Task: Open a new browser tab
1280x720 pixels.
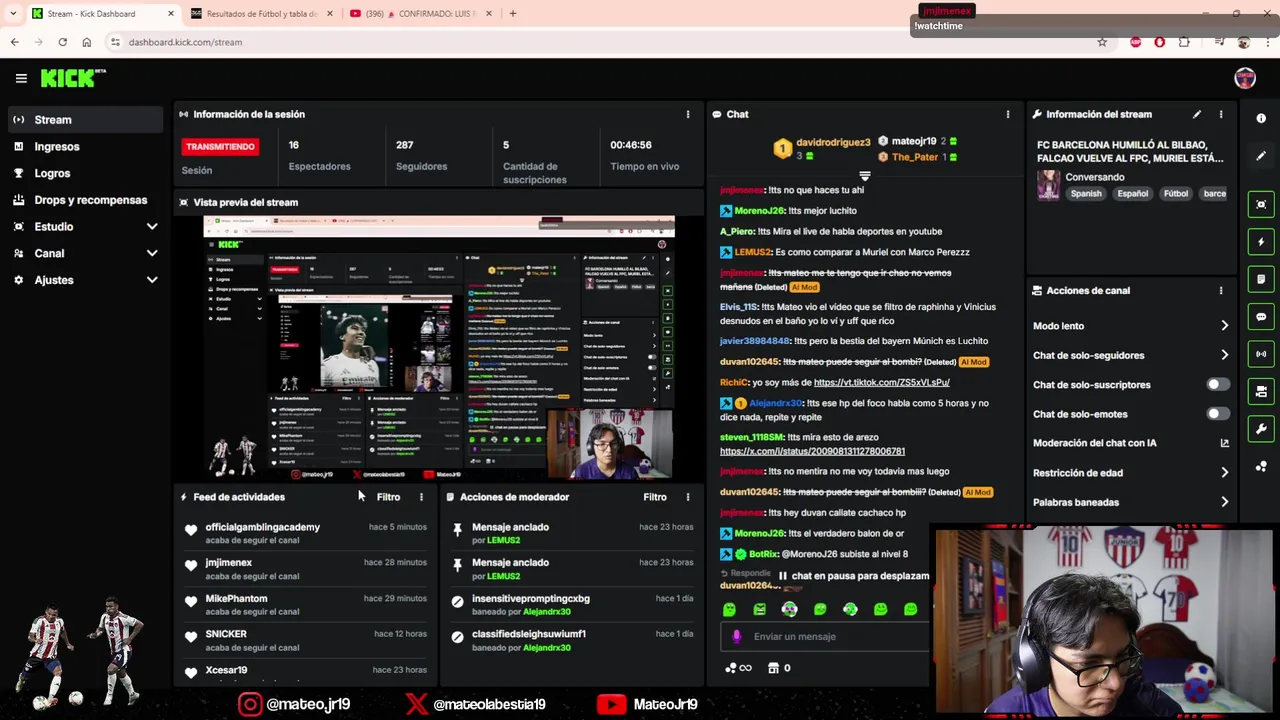Action: pyautogui.click(x=512, y=14)
